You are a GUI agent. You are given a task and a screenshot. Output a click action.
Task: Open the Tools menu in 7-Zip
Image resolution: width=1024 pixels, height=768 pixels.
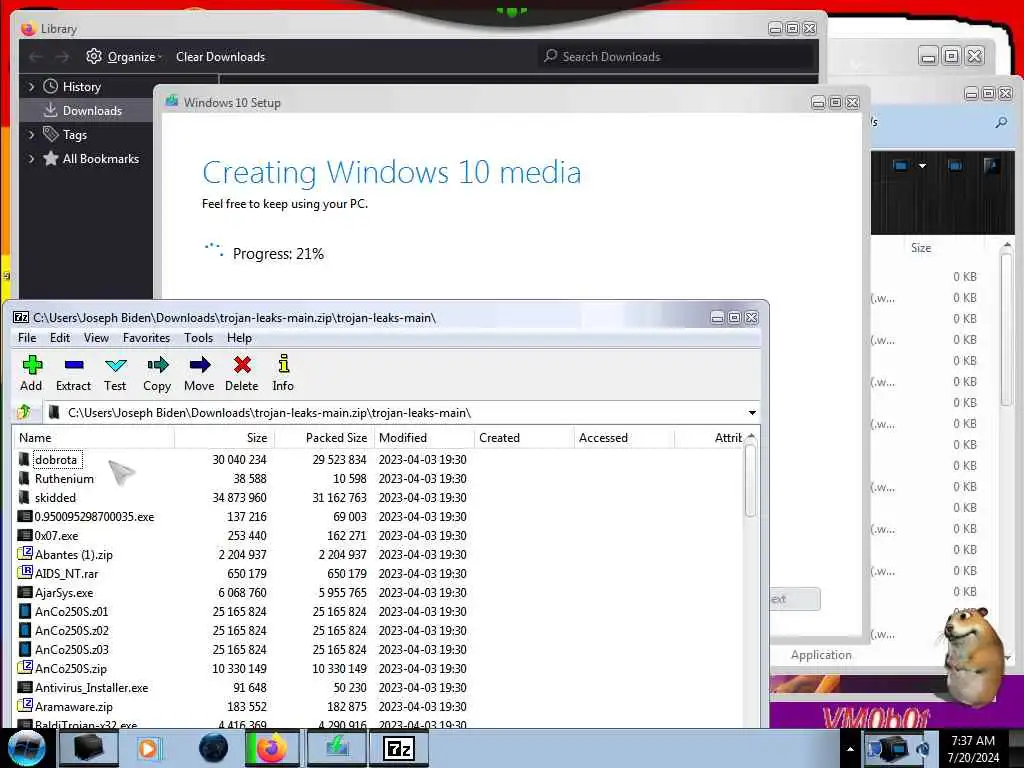pos(199,338)
